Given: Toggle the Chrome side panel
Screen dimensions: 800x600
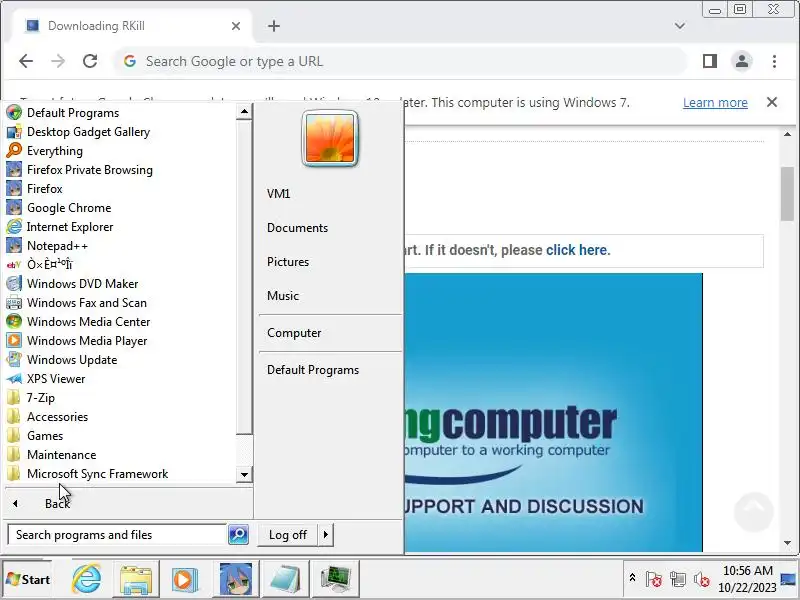Looking at the screenshot, I should pyautogui.click(x=710, y=61).
